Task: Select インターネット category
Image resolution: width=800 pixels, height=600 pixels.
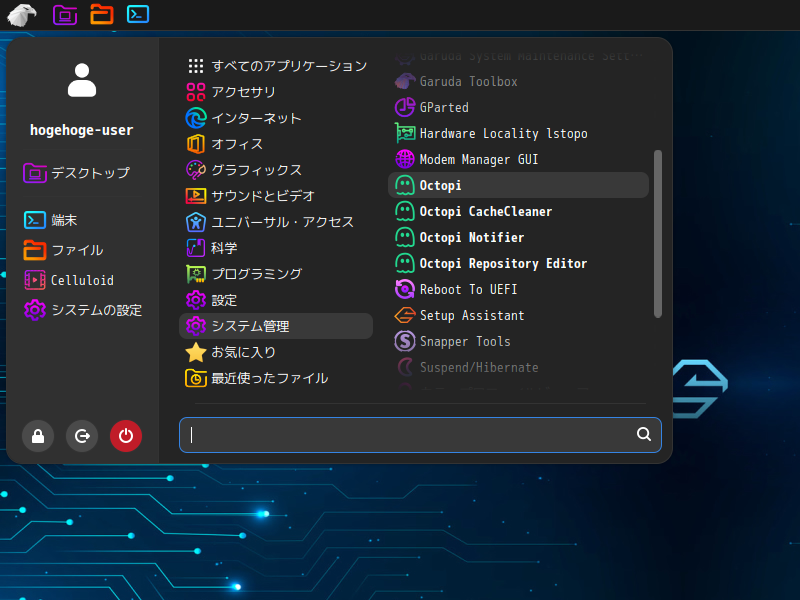Action: (x=276, y=118)
